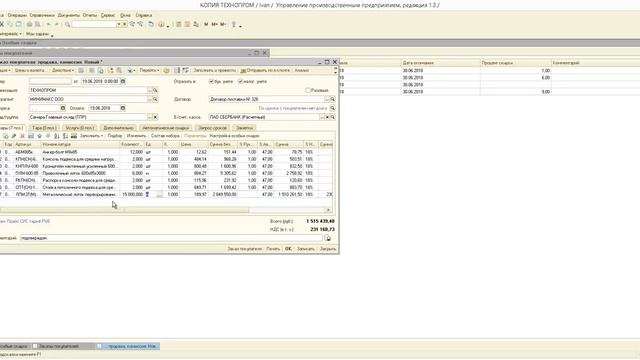Switch to the Тара tab
The height and width of the screenshot is (360, 640).
tap(44, 128)
